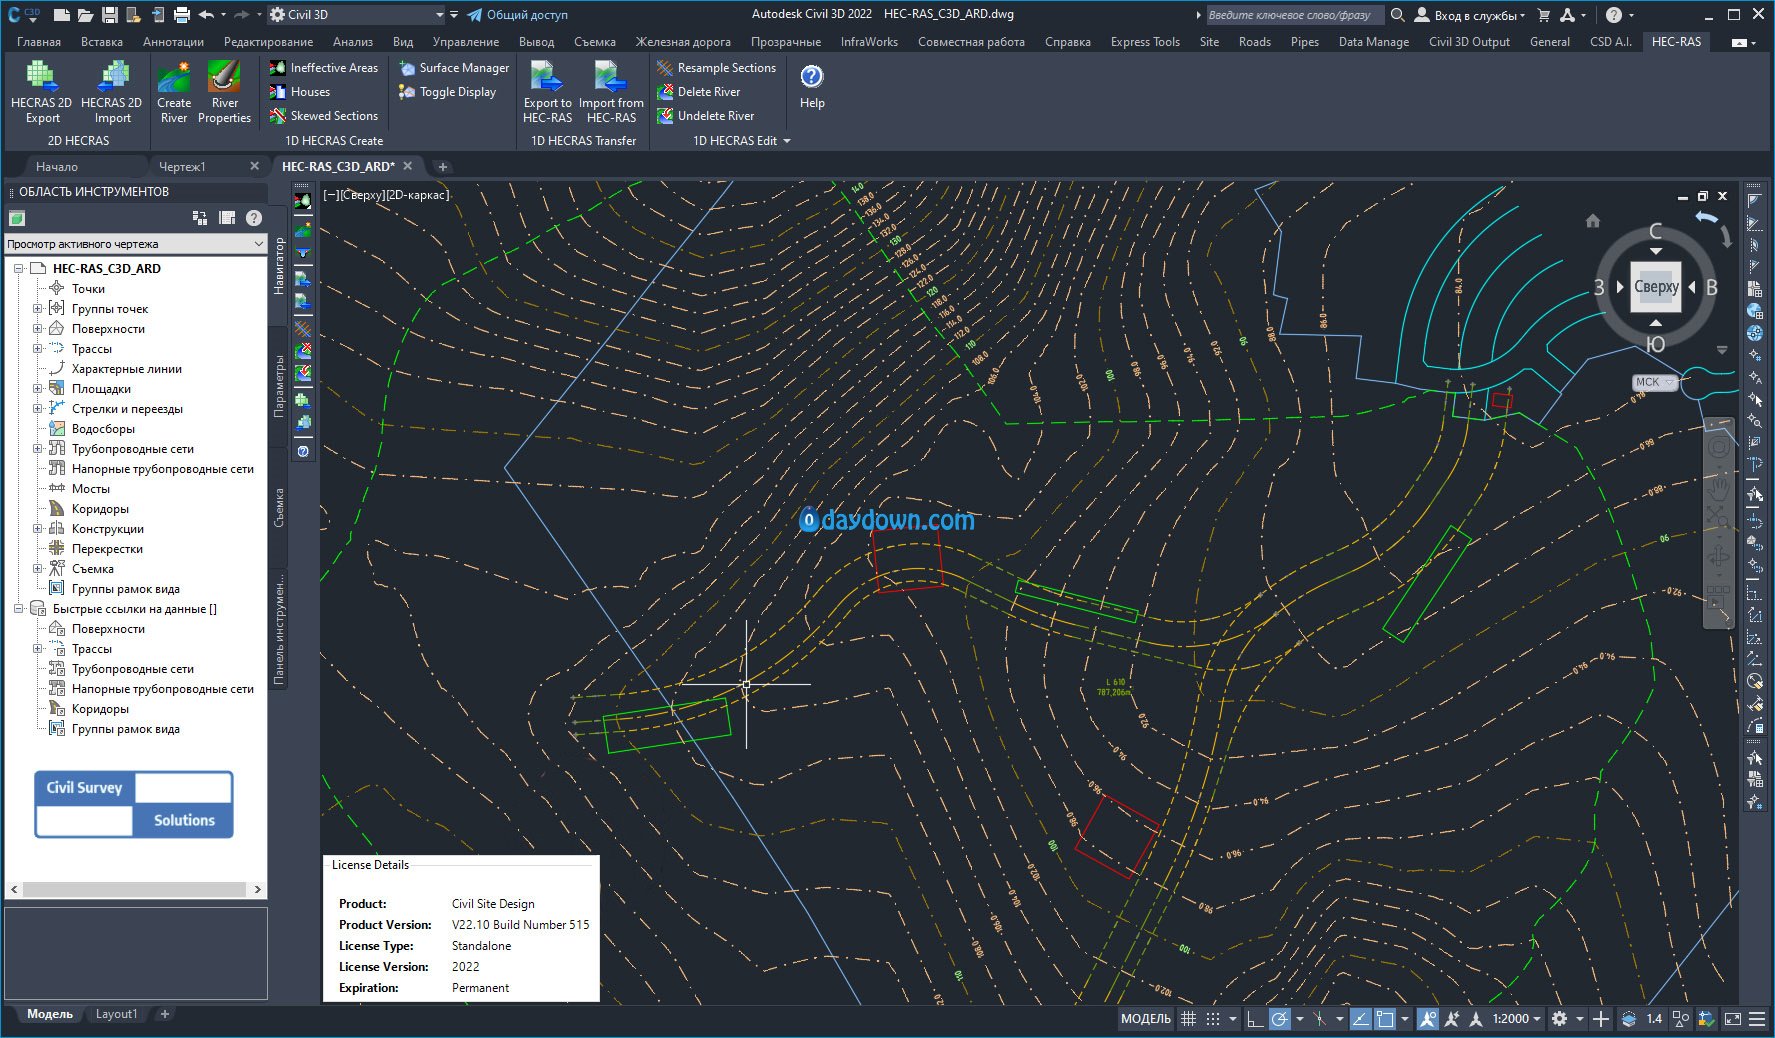Viewport: 1775px width, 1038px height.
Task: Click the Сверху face on ViewCube
Action: pyautogui.click(x=1655, y=287)
